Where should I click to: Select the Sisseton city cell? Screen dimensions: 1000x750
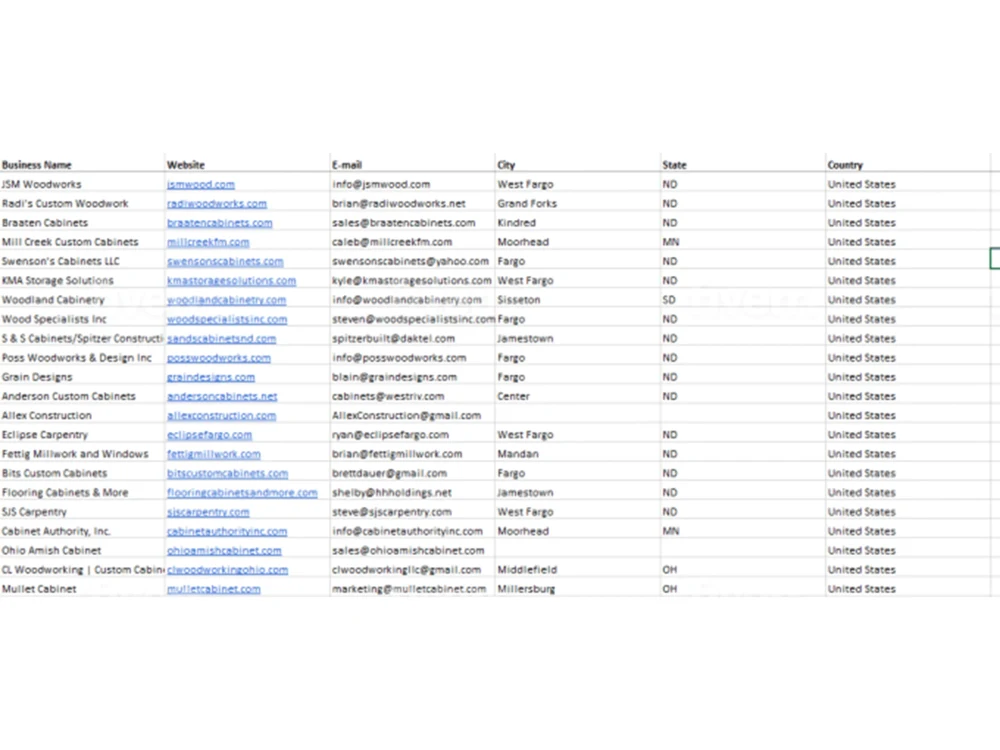tap(578, 300)
